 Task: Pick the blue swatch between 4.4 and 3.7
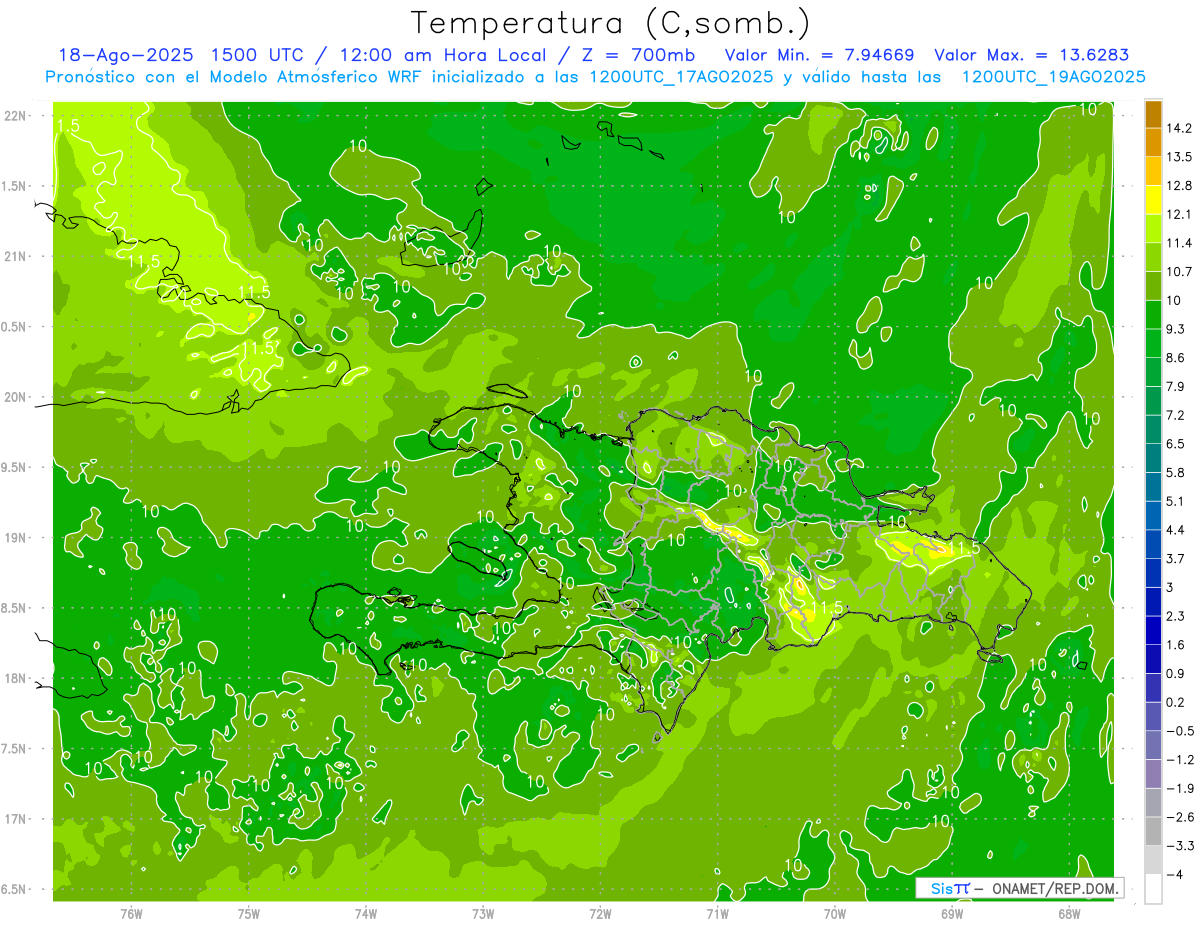click(x=1153, y=544)
